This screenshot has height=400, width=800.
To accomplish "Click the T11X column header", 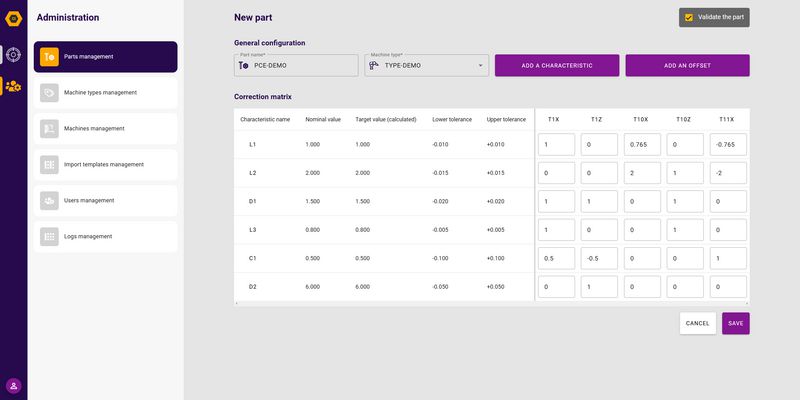I will pos(727,119).
